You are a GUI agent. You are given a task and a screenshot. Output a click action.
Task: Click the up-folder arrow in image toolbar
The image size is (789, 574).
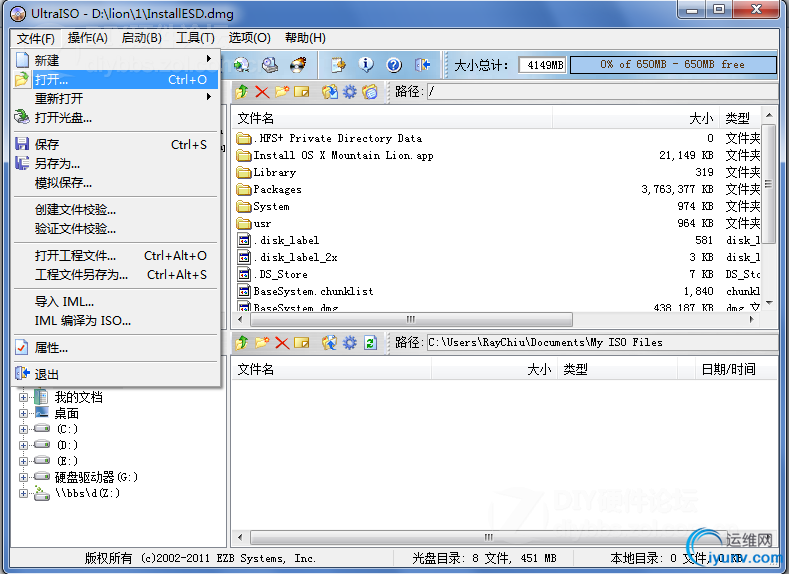pos(242,92)
